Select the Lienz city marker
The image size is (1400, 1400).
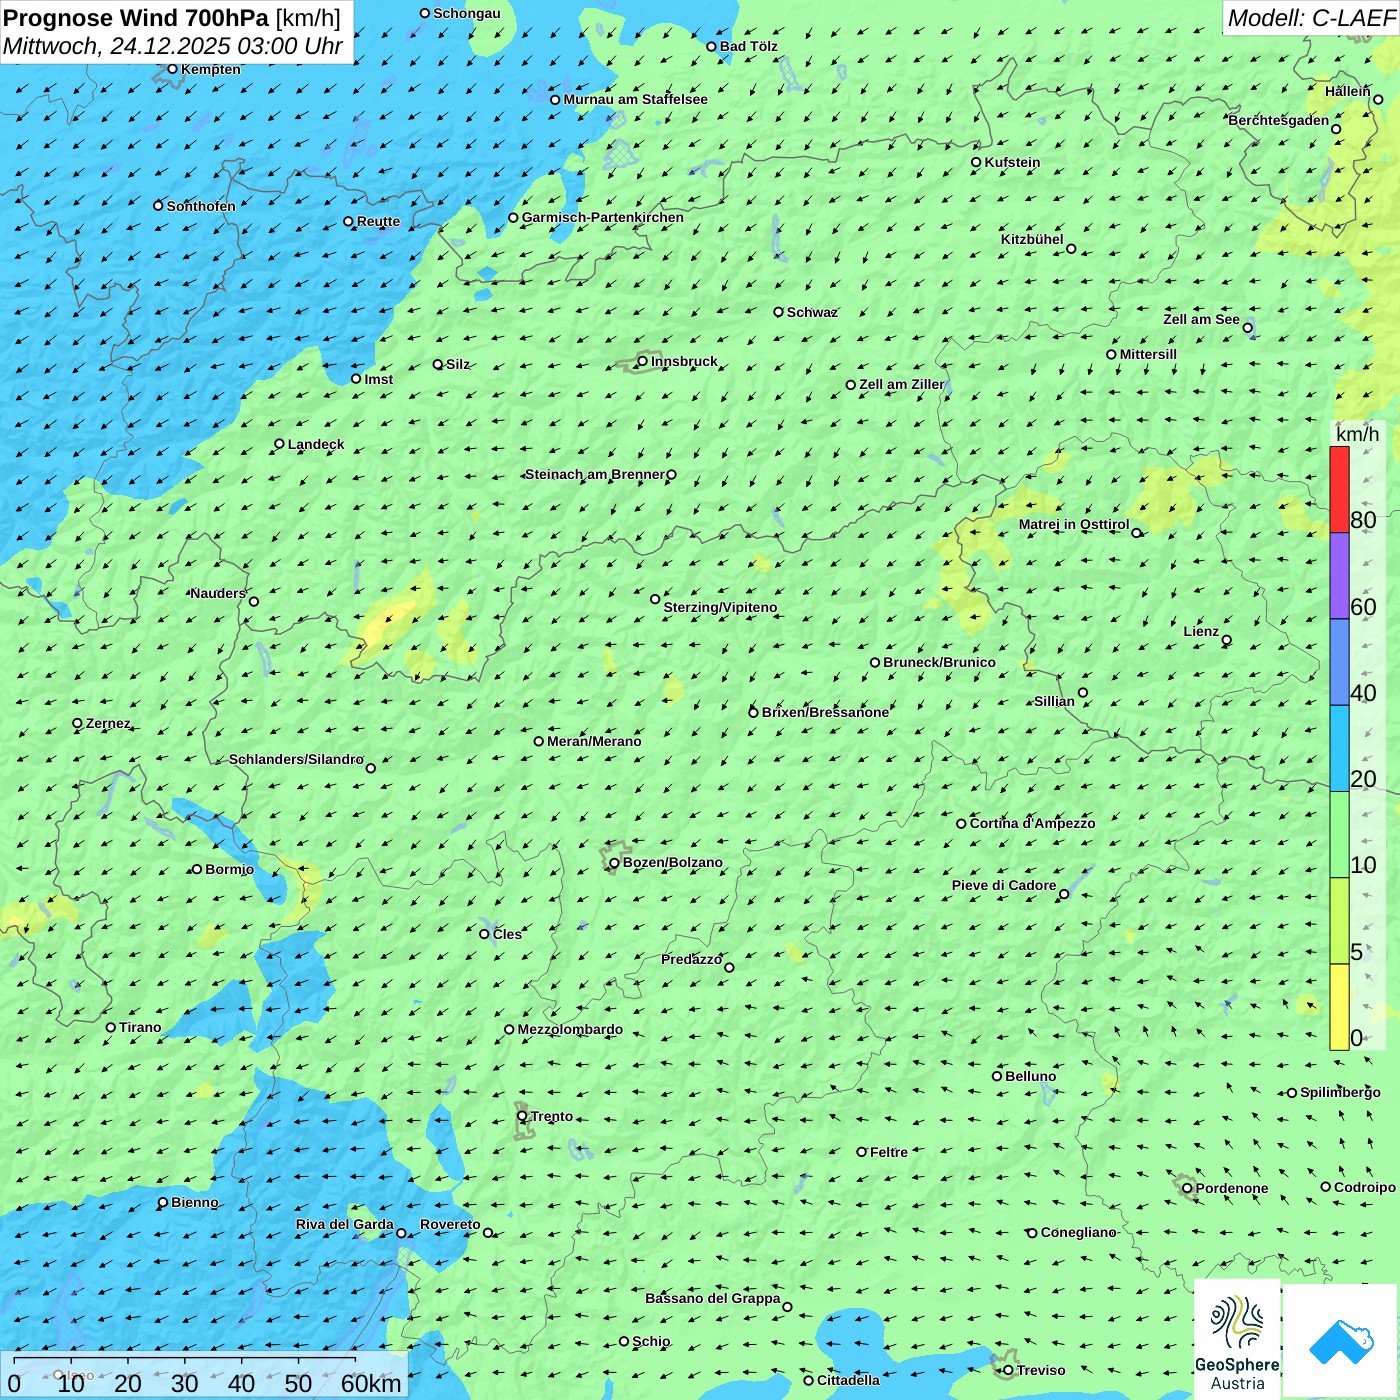(x=1227, y=640)
